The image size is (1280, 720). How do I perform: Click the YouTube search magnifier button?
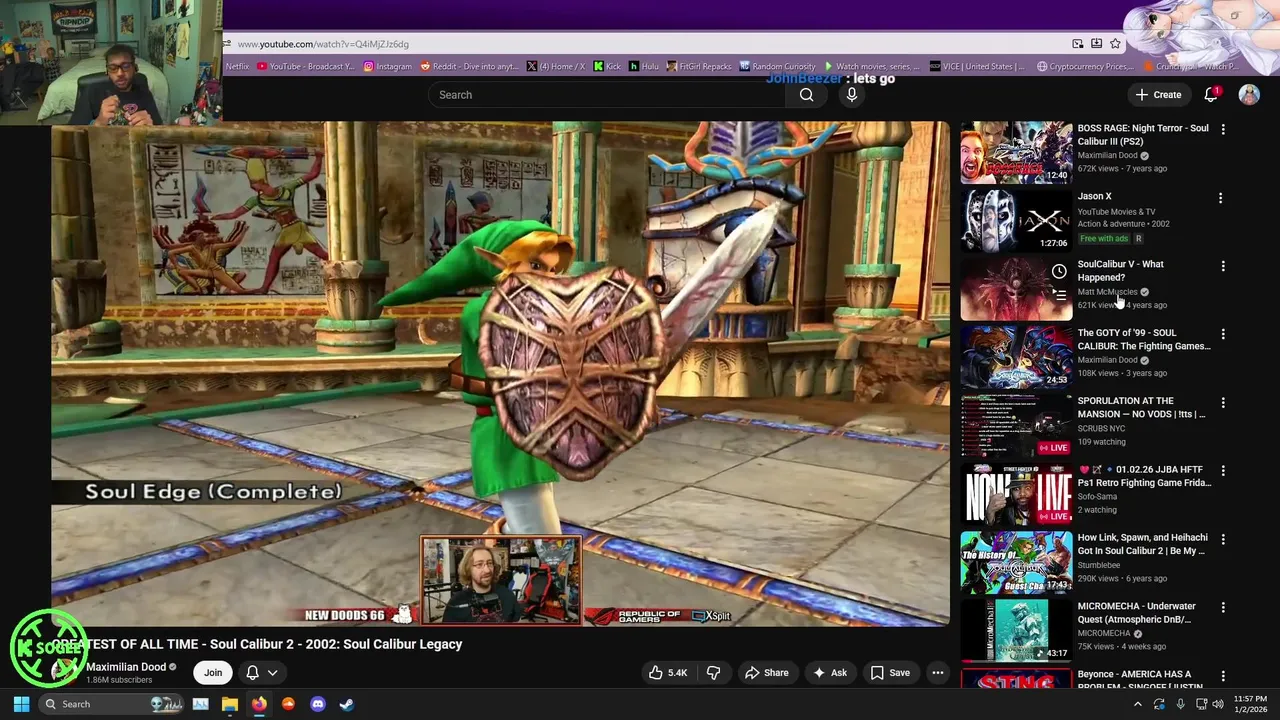pyautogui.click(x=806, y=95)
